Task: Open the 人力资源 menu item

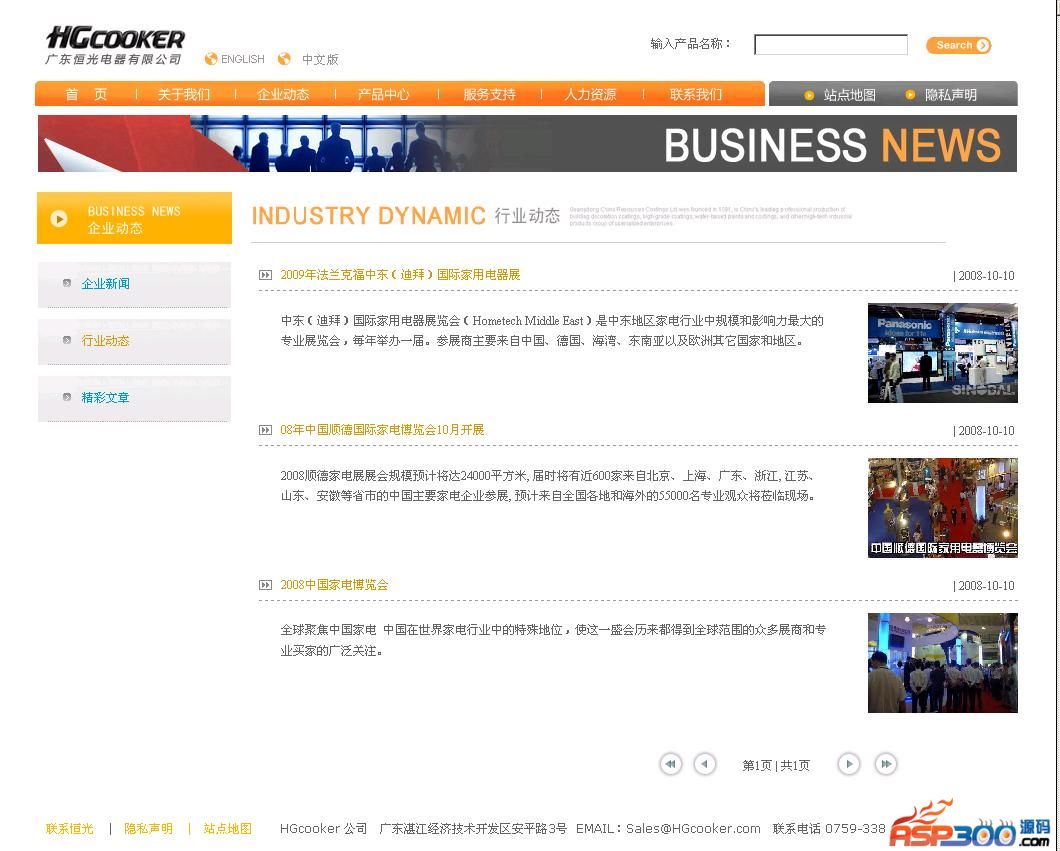Action: [590, 95]
